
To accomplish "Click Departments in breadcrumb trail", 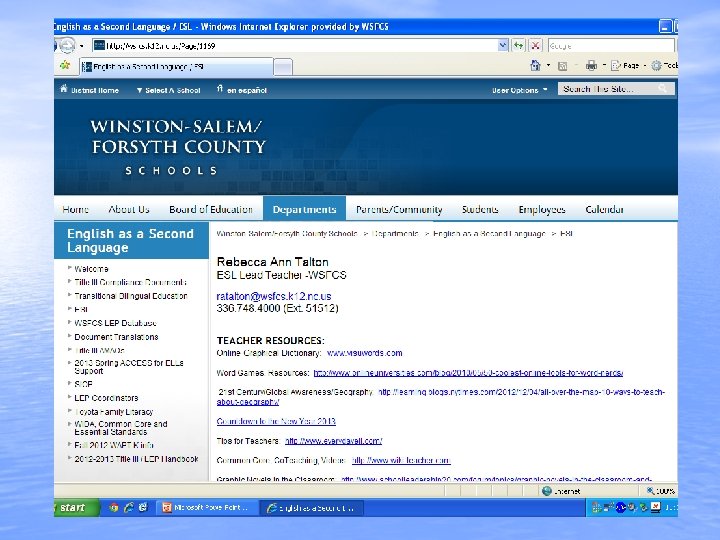I will pyautogui.click(x=395, y=233).
